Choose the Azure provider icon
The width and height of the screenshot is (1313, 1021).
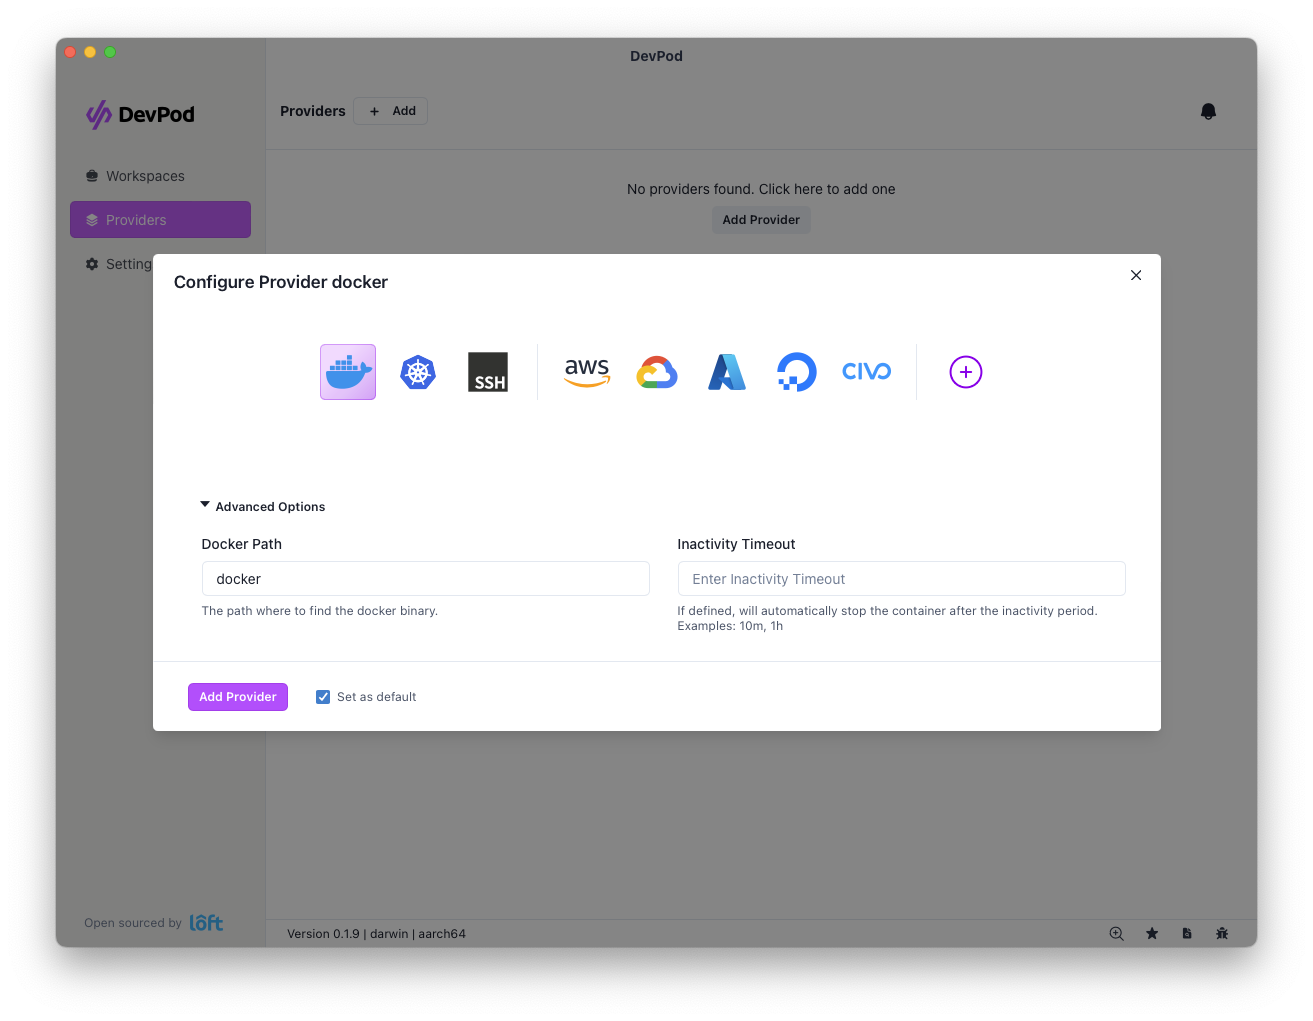point(726,371)
